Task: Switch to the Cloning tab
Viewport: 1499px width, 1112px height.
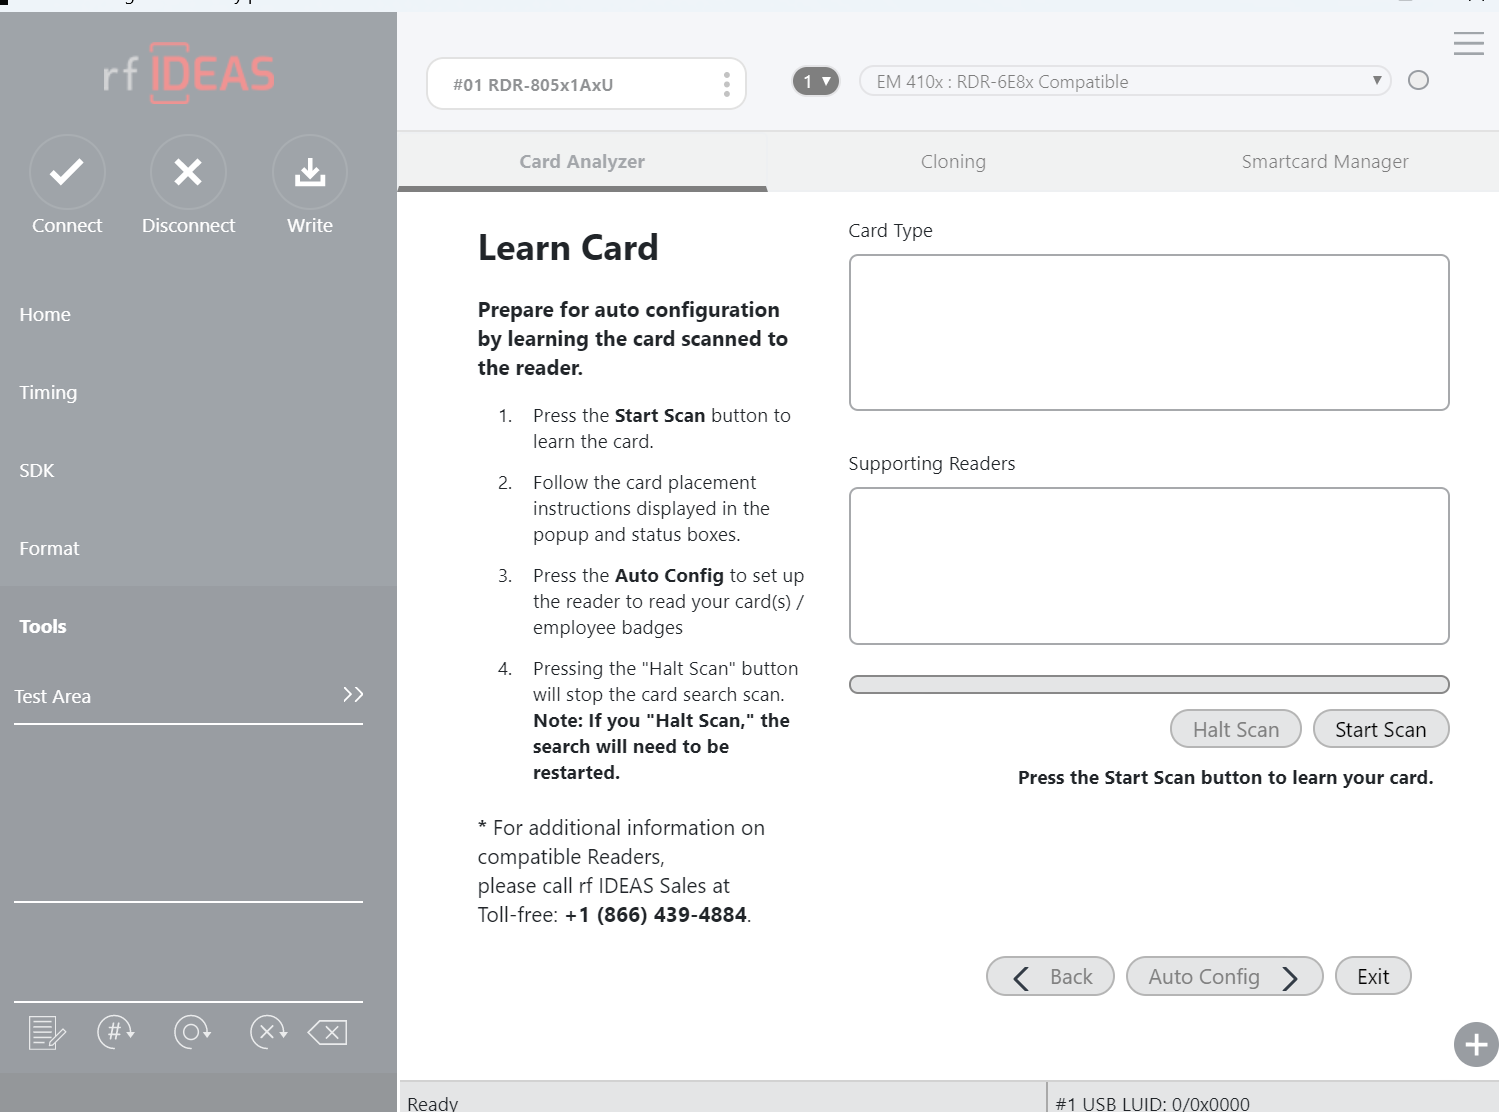Action: (953, 162)
